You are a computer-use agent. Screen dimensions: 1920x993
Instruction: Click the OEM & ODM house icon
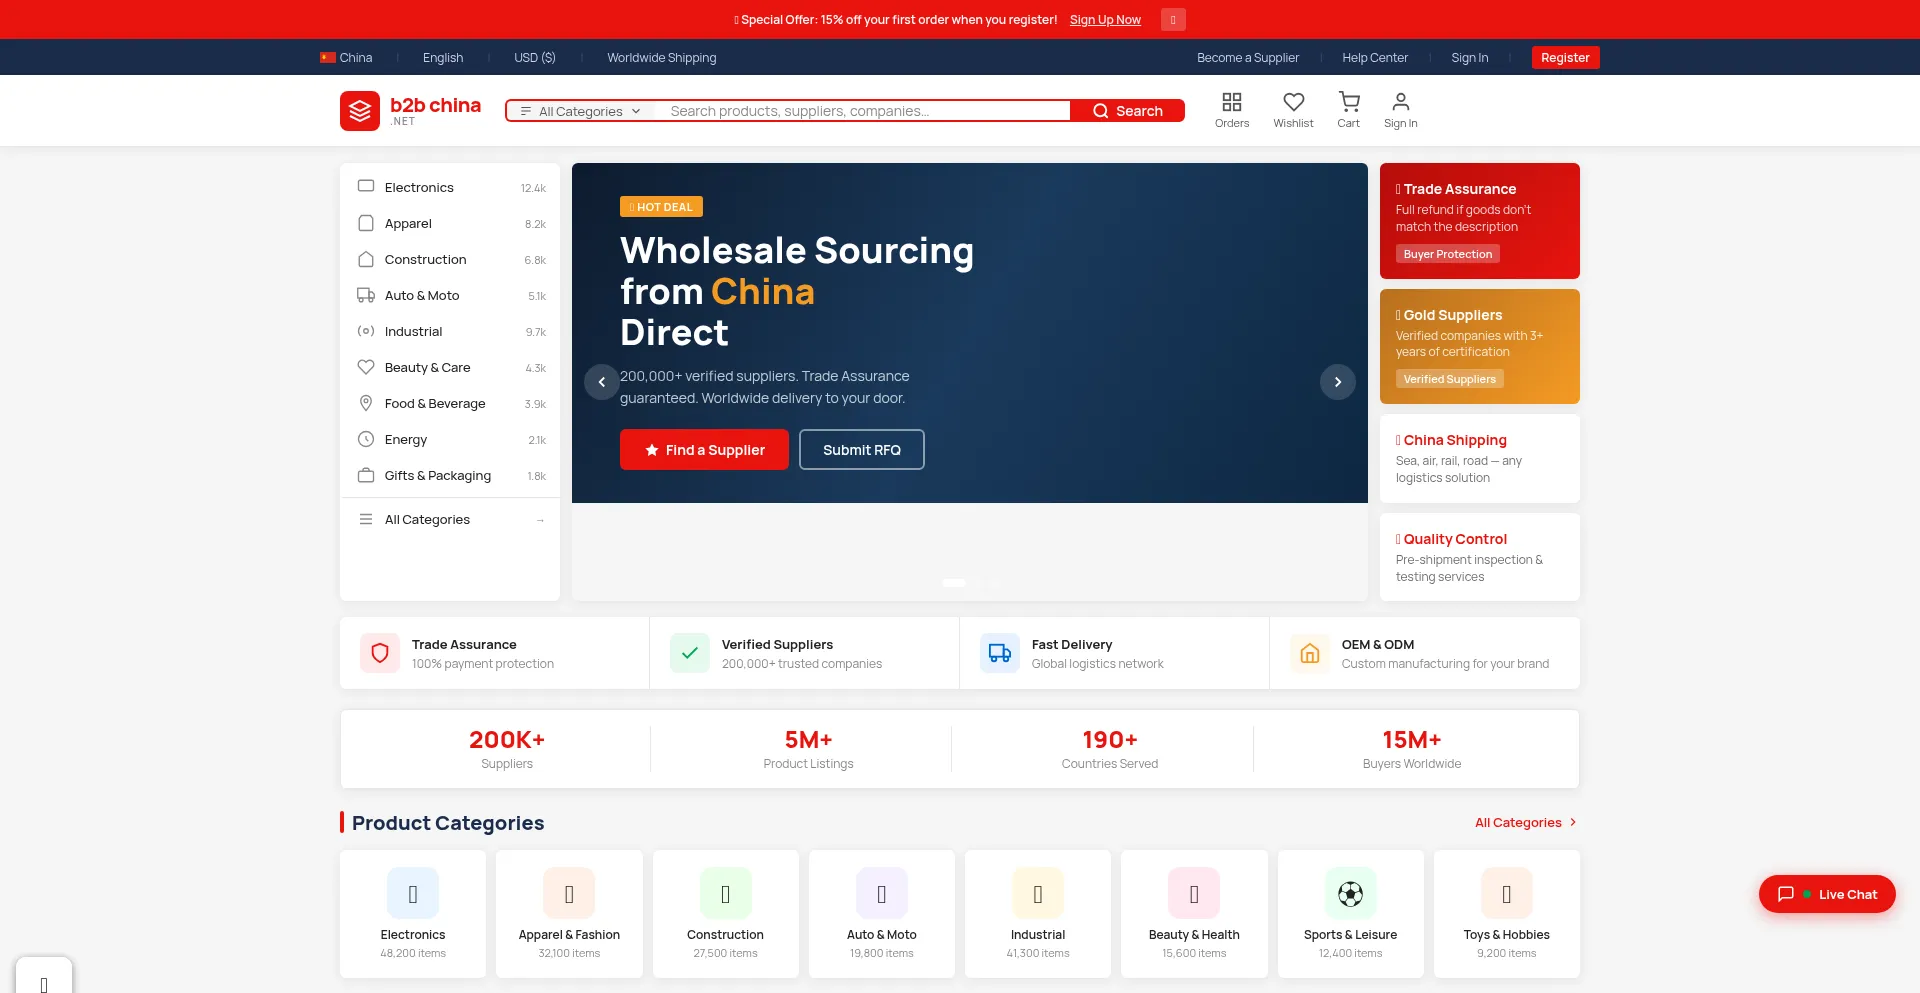tap(1310, 653)
